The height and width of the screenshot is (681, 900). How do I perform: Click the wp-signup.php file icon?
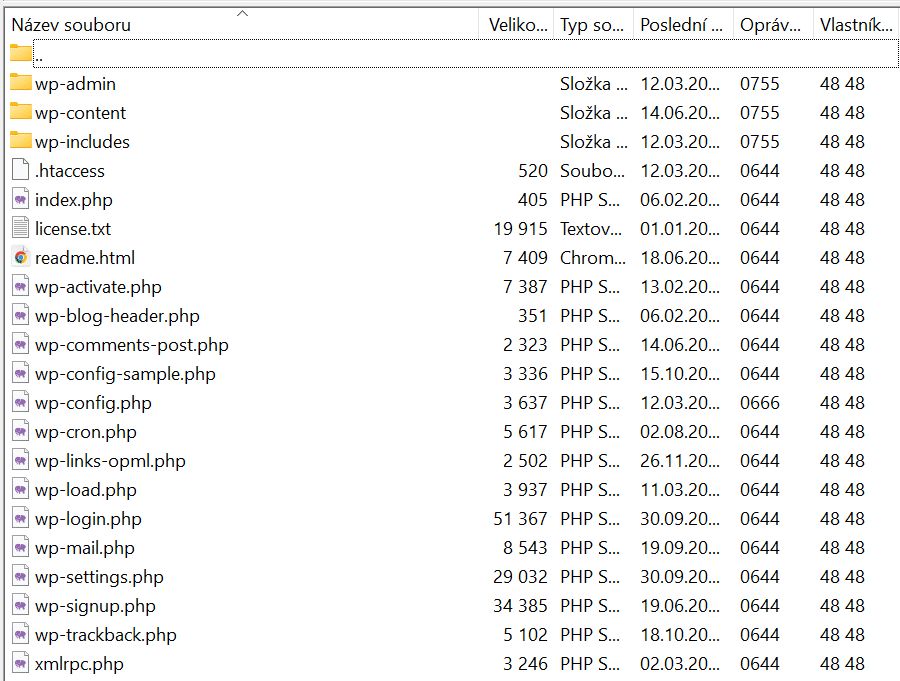click(21, 605)
